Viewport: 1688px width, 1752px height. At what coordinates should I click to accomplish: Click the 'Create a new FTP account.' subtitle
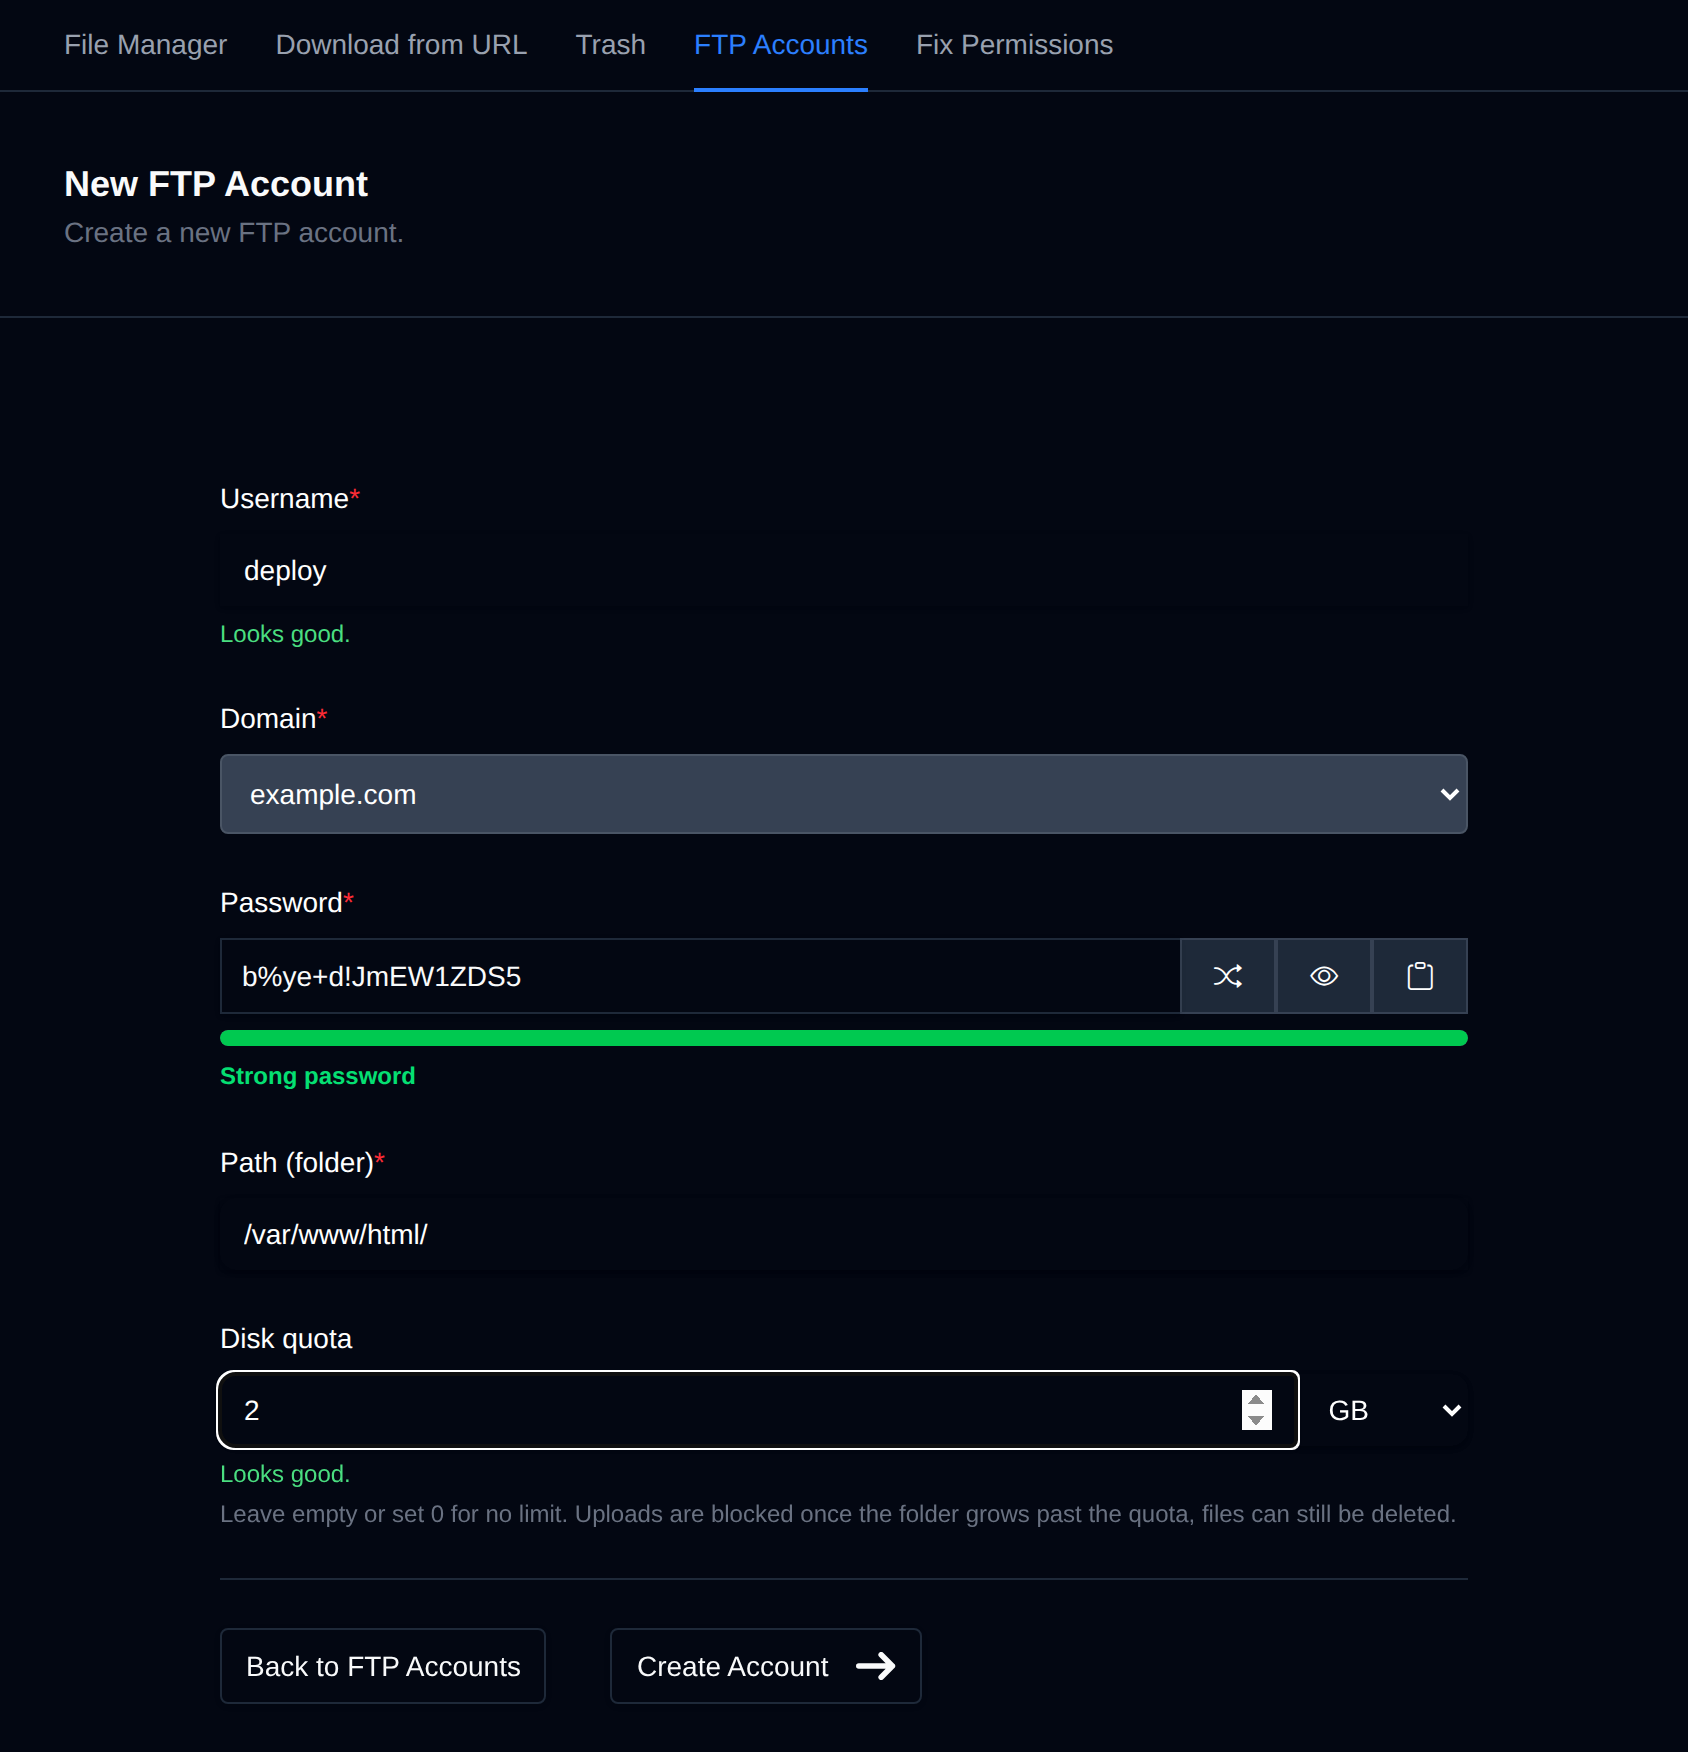click(234, 232)
